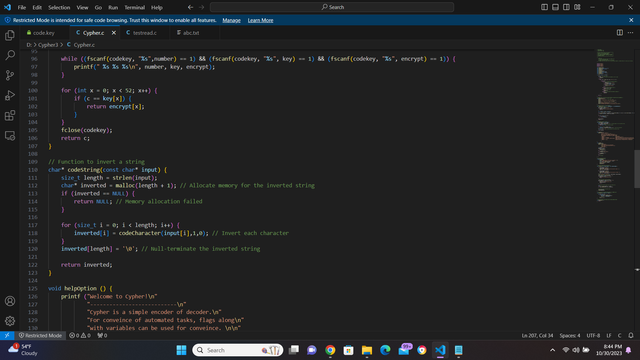Open the Explorer view in activity bar

tap(10, 36)
